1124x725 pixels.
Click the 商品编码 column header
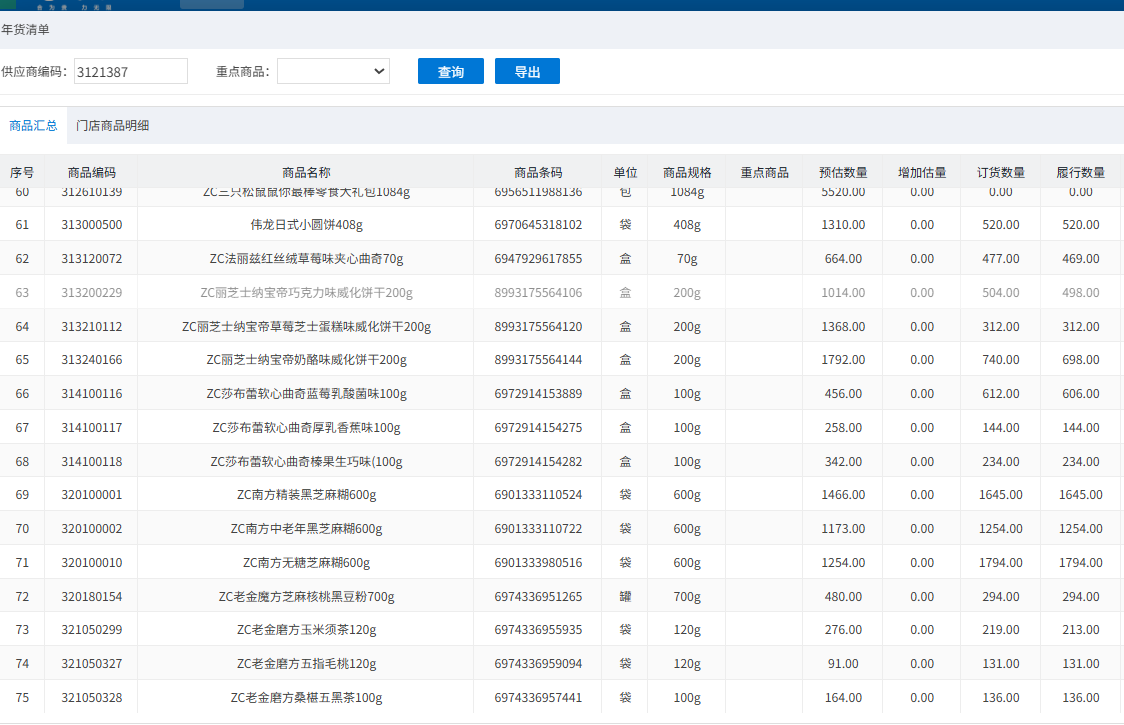(91, 172)
